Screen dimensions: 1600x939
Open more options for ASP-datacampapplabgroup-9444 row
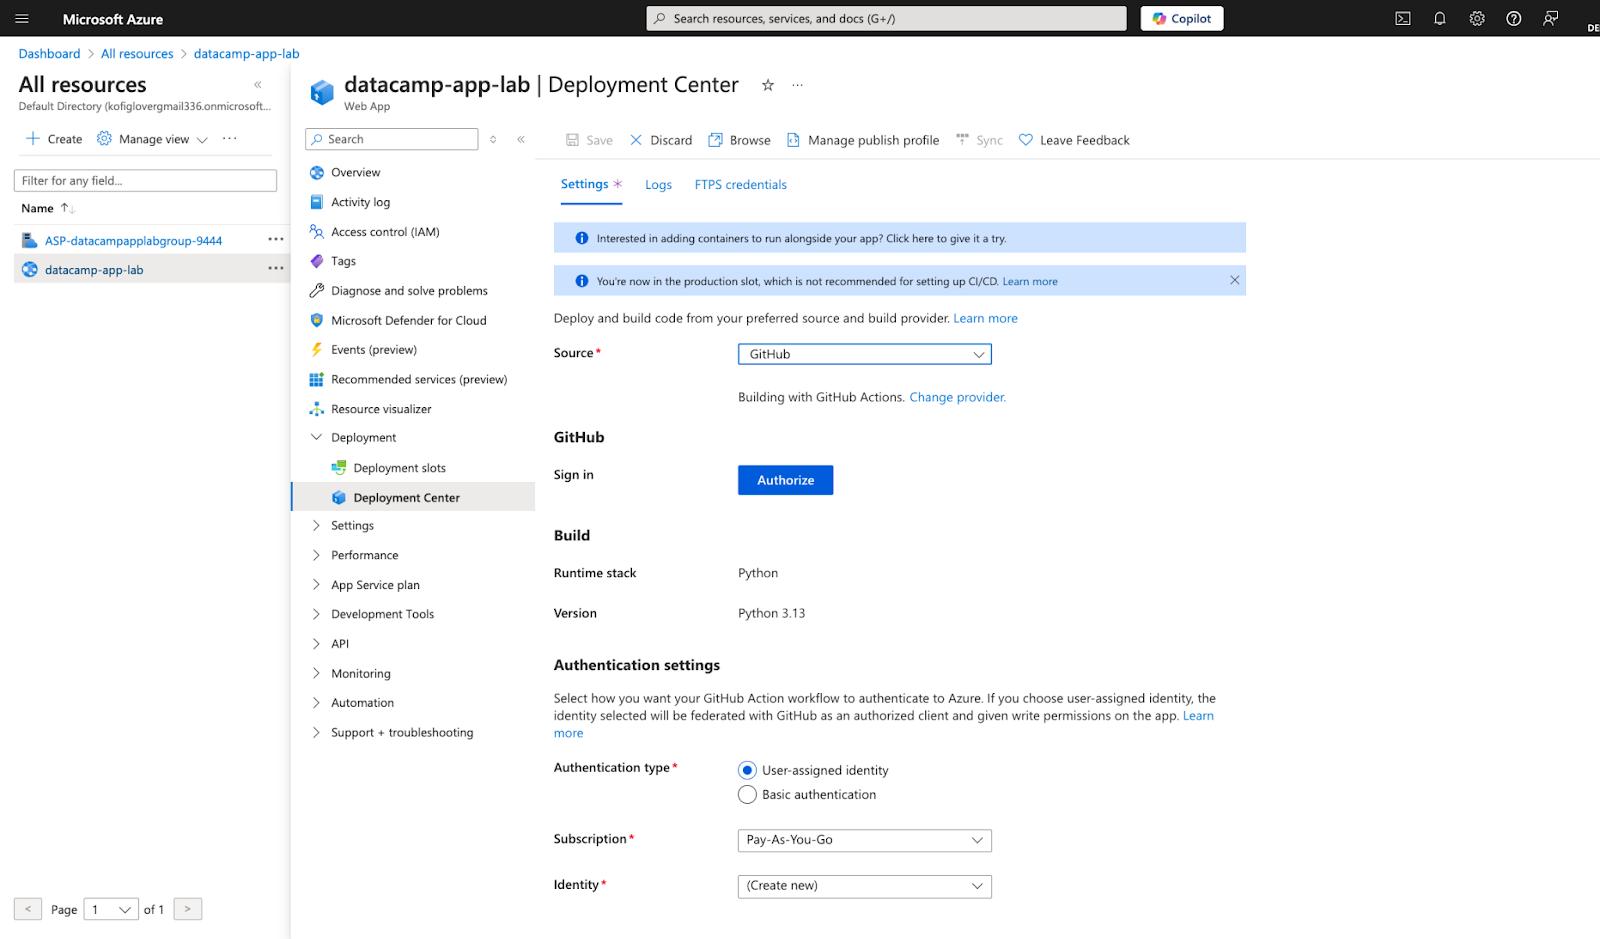point(276,240)
